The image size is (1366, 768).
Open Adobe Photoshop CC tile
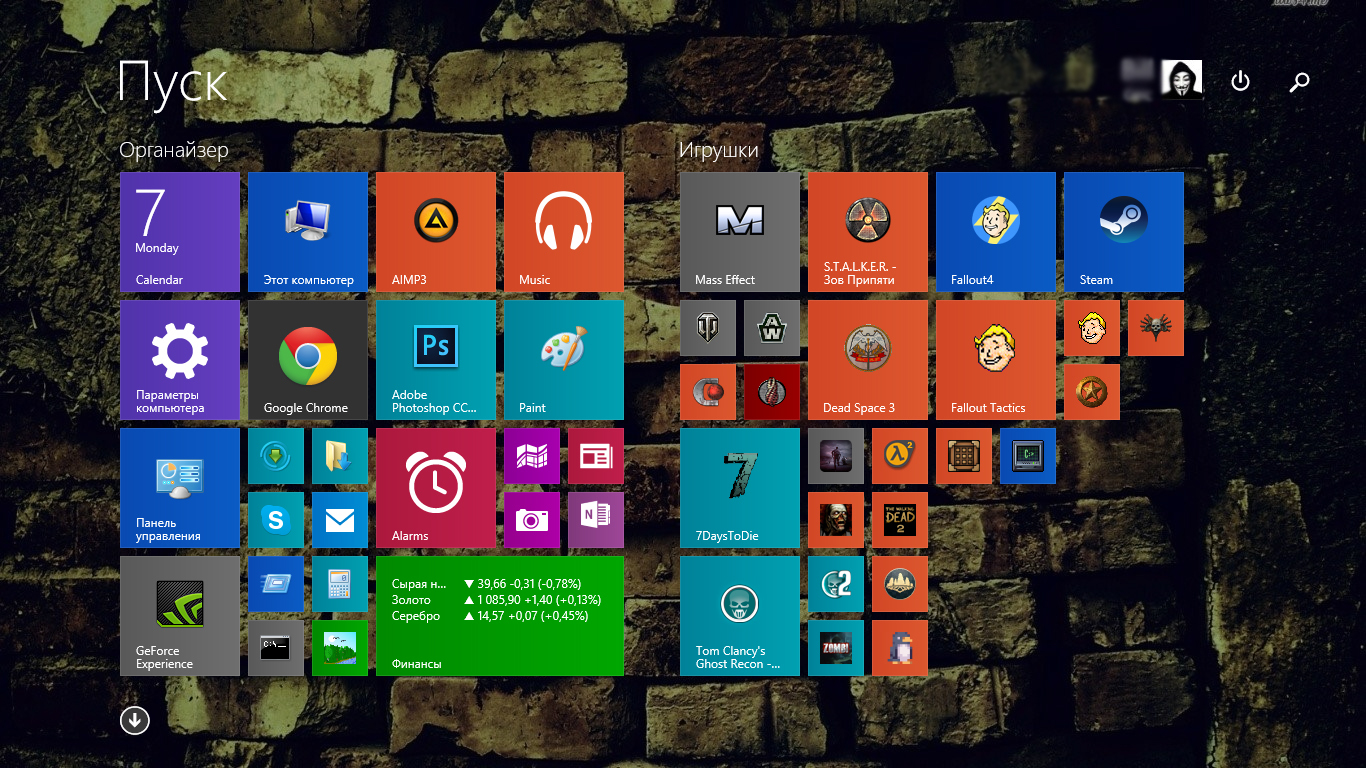pyautogui.click(x=435, y=359)
